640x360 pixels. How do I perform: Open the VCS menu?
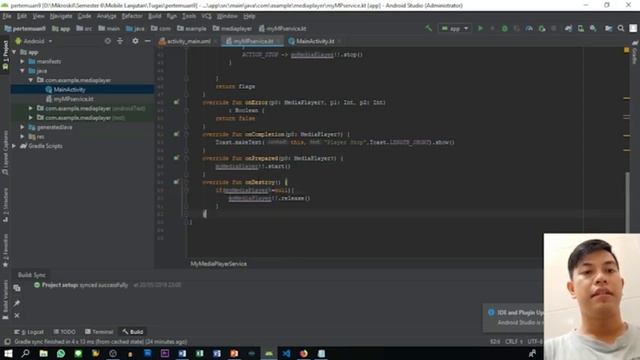point(207,16)
